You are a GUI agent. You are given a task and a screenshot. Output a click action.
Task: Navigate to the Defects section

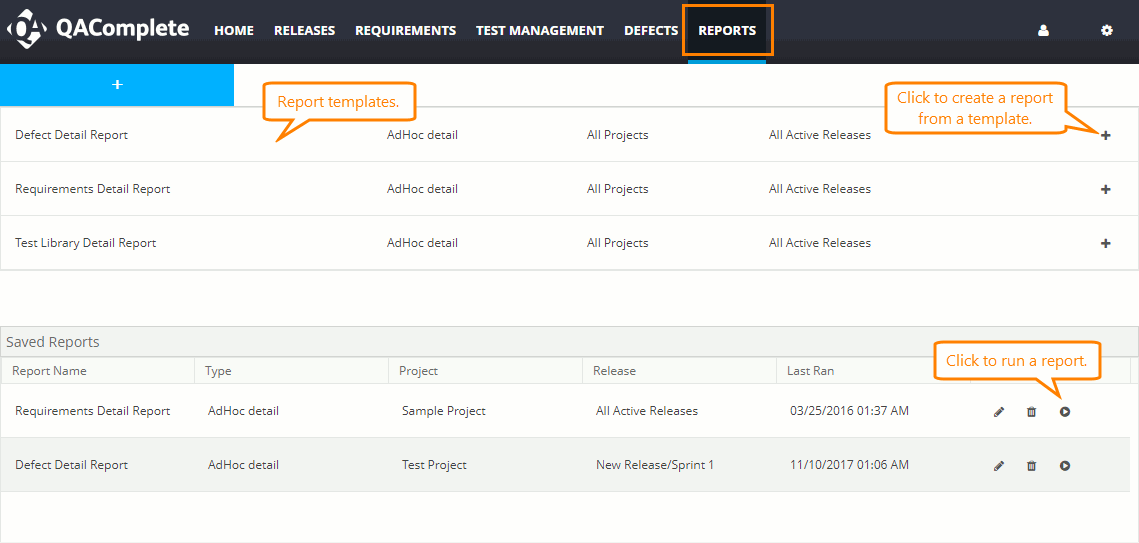tap(651, 31)
